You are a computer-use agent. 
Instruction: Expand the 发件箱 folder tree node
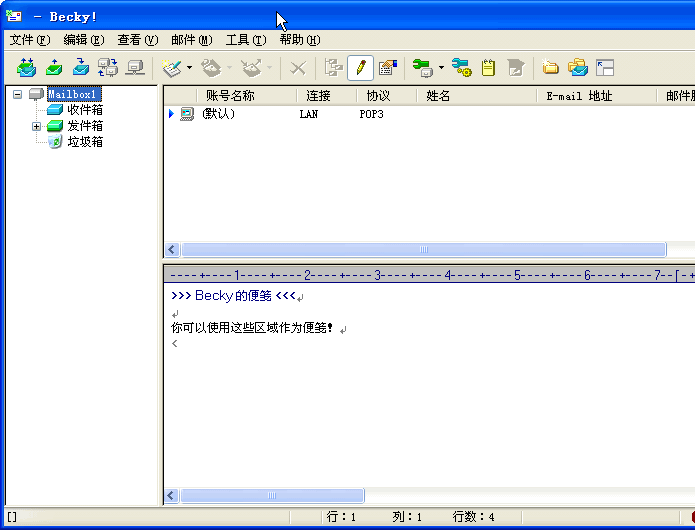click(36, 126)
